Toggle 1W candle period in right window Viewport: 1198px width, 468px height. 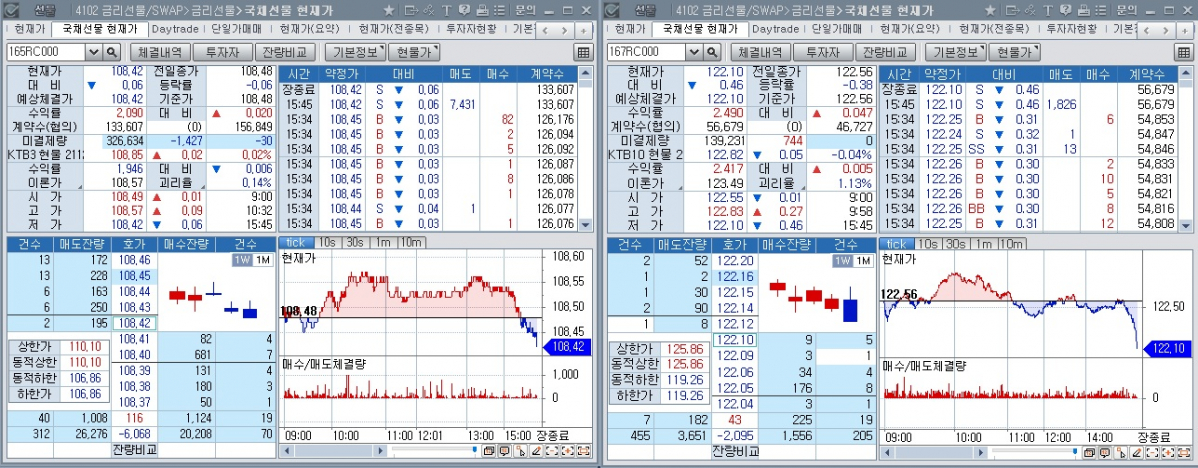coord(843,260)
